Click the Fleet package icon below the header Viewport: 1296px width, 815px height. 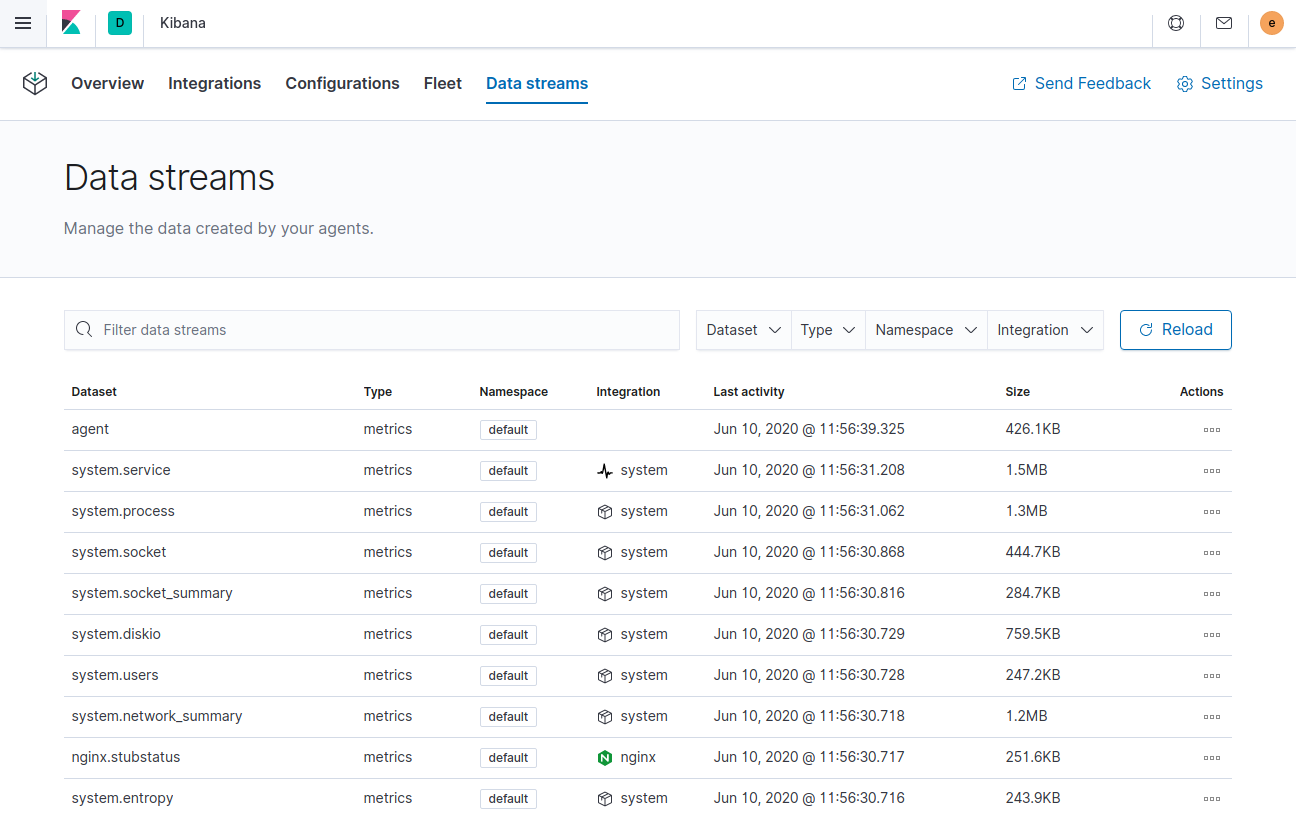(35, 84)
